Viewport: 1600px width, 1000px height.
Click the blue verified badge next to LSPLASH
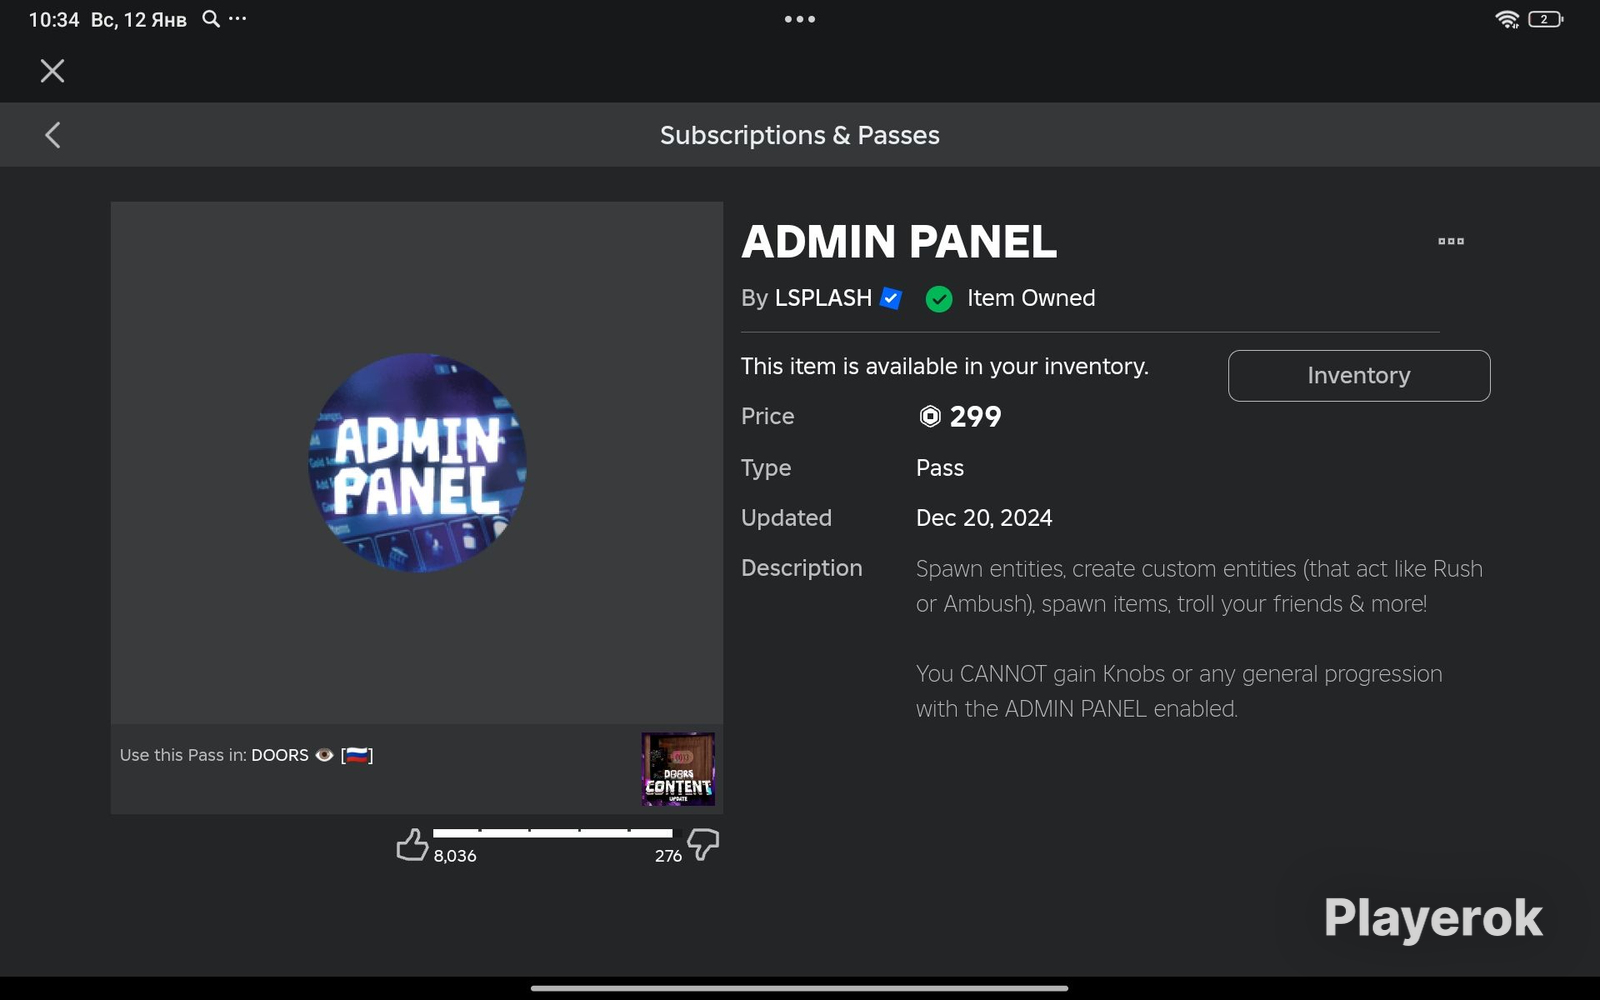pos(891,298)
